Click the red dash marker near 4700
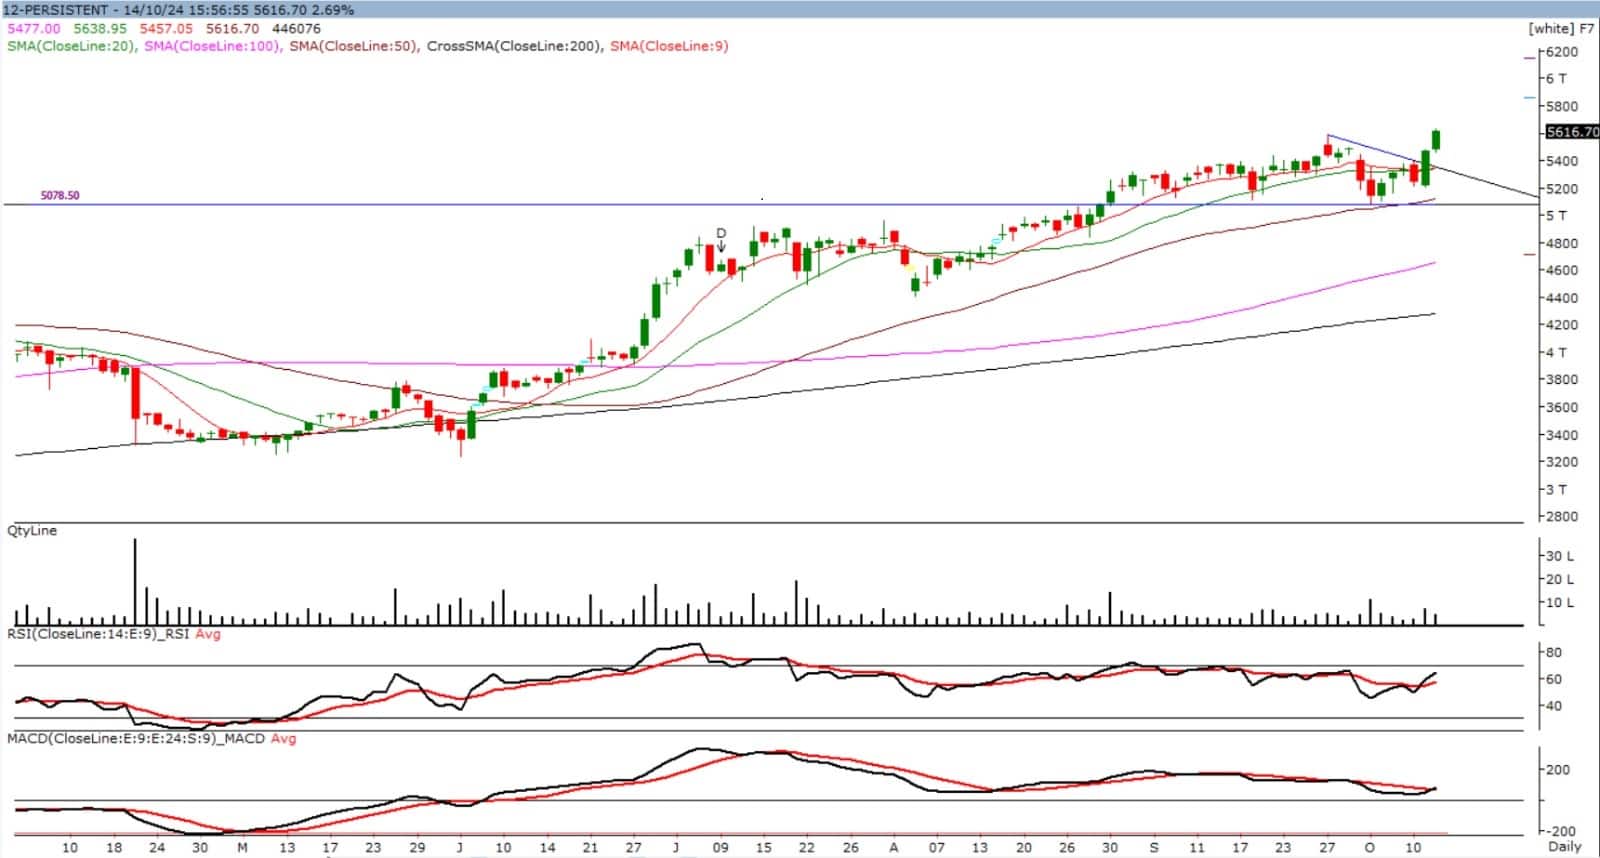Image resolution: width=1600 pixels, height=858 pixels. coord(1529,254)
